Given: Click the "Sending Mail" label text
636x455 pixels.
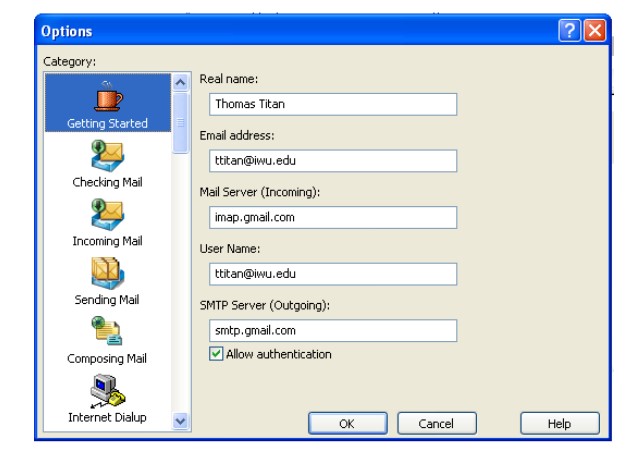Looking at the screenshot, I should coord(107,300).
